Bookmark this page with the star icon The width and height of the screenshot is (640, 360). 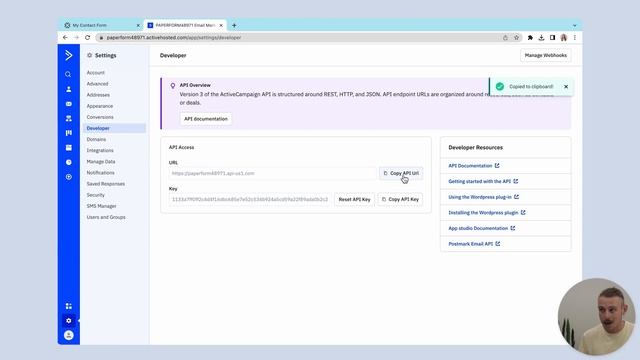pyautogui.click(x=516, y=38)
